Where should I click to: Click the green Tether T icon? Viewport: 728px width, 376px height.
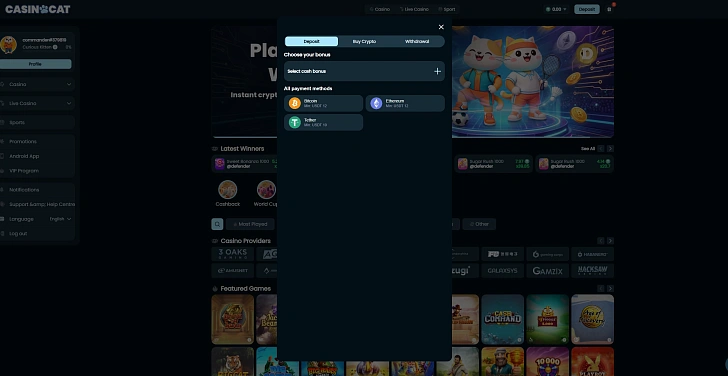pyautogui.click(x=295, y=122)
